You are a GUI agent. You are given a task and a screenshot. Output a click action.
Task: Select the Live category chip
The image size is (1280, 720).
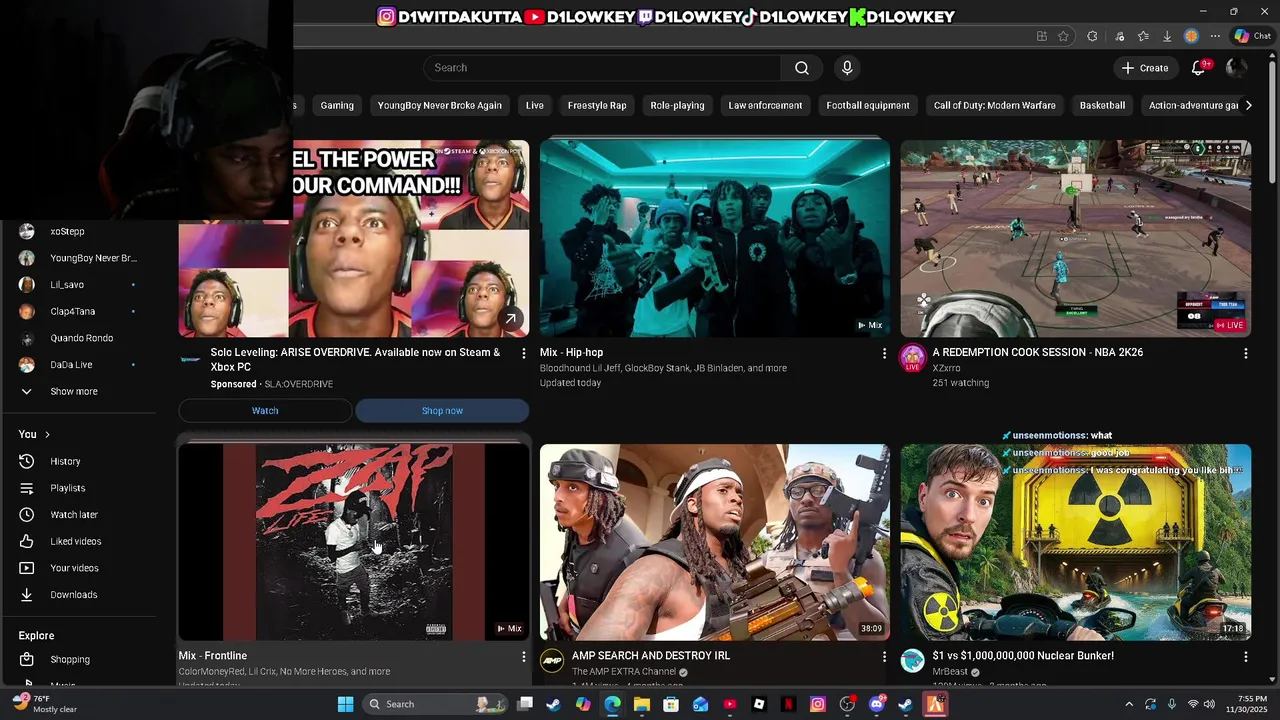tap(535, 105)
